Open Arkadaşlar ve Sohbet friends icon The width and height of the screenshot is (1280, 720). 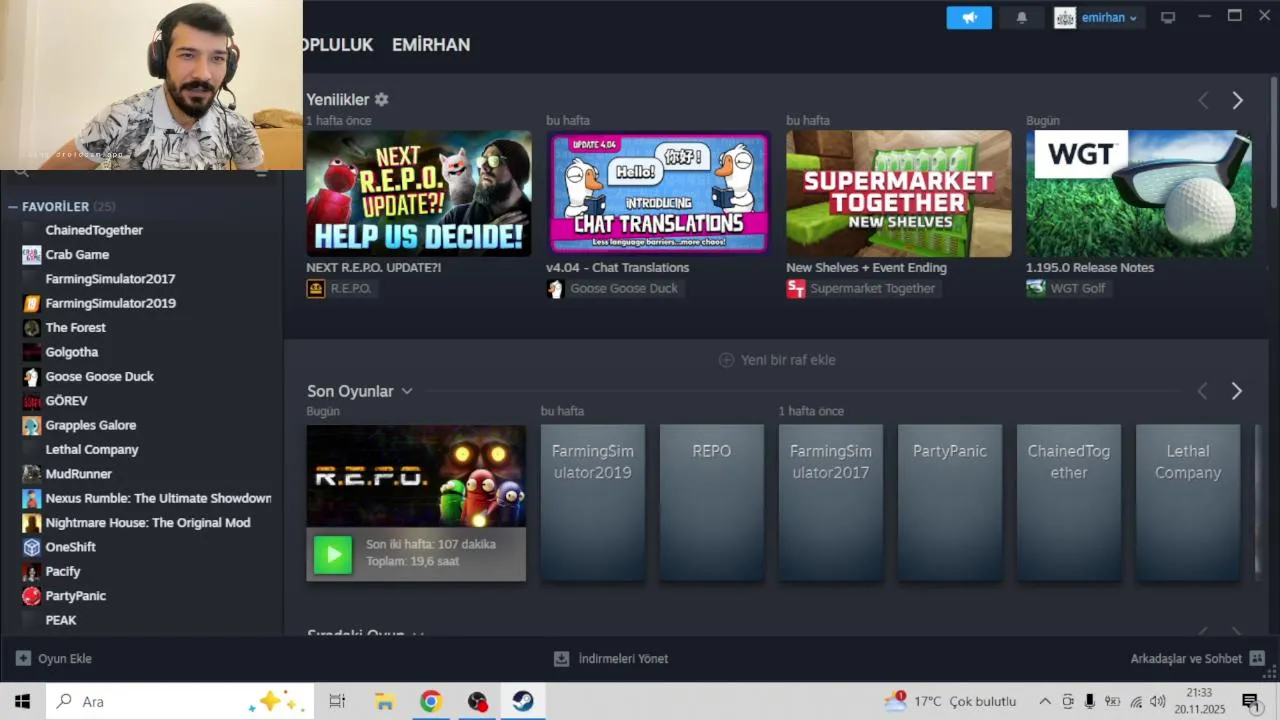pos(1257,658)
